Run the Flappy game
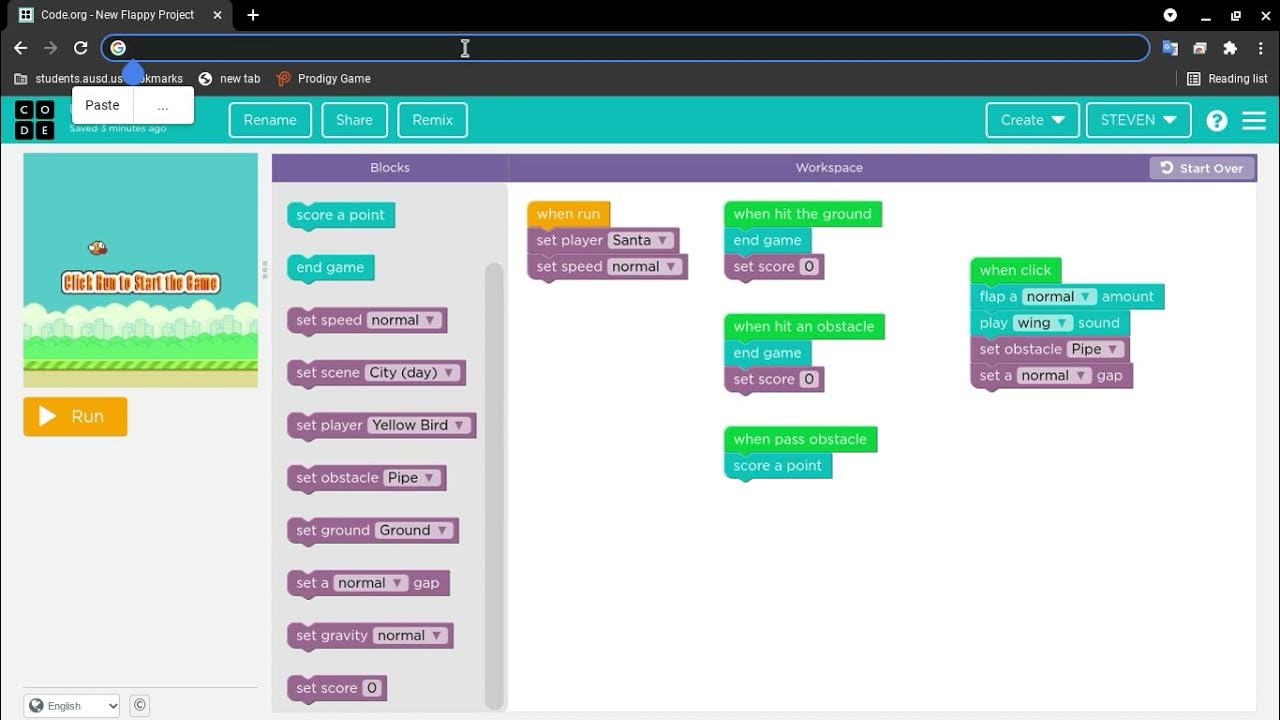The height and width of the screenshot is (720, 1280). (x=76, y=417)
